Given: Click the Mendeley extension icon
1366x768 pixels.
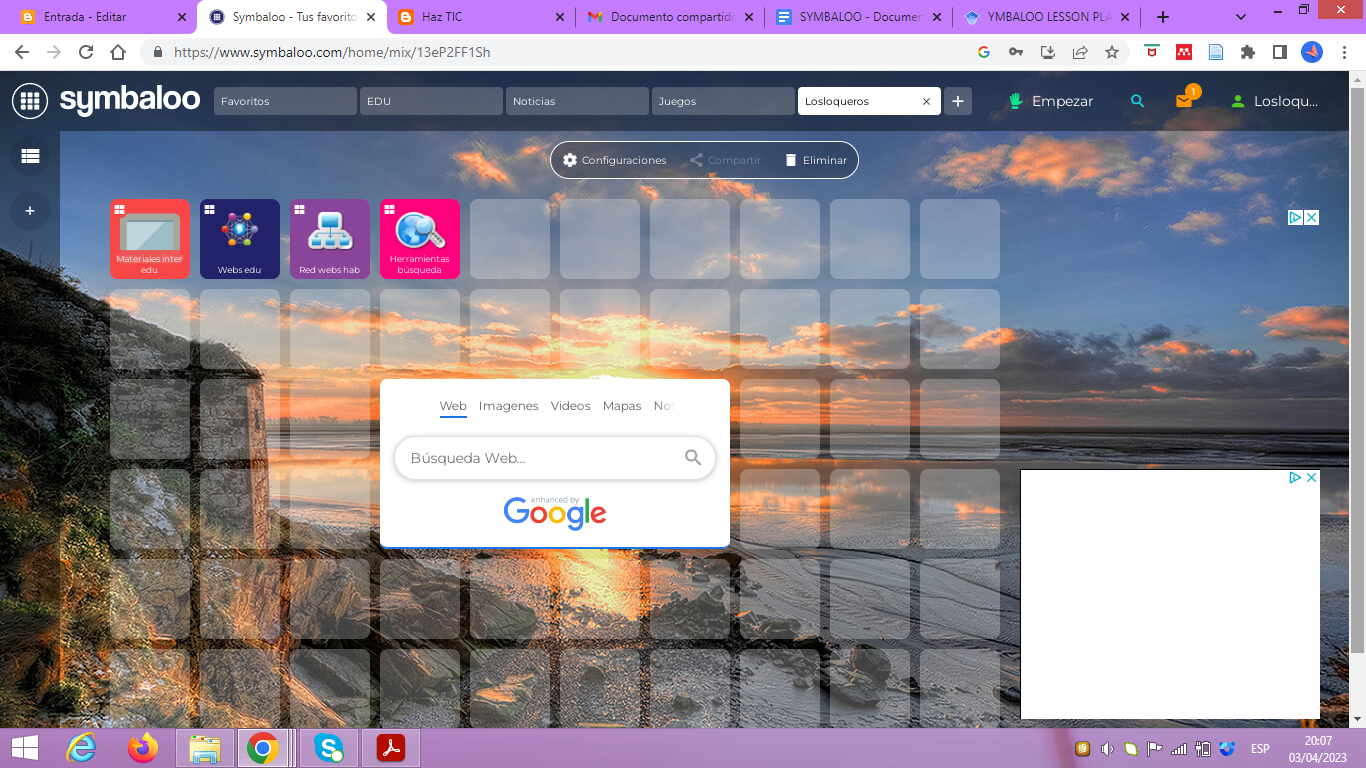Looking at the screenshot, I should pyautogui.click(x=1184, y=52).
